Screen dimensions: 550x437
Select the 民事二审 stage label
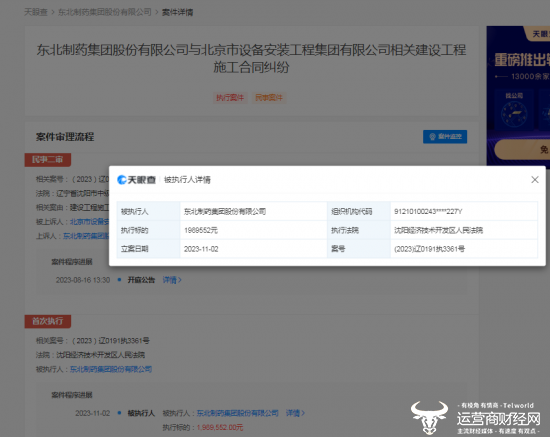(48, 160)
